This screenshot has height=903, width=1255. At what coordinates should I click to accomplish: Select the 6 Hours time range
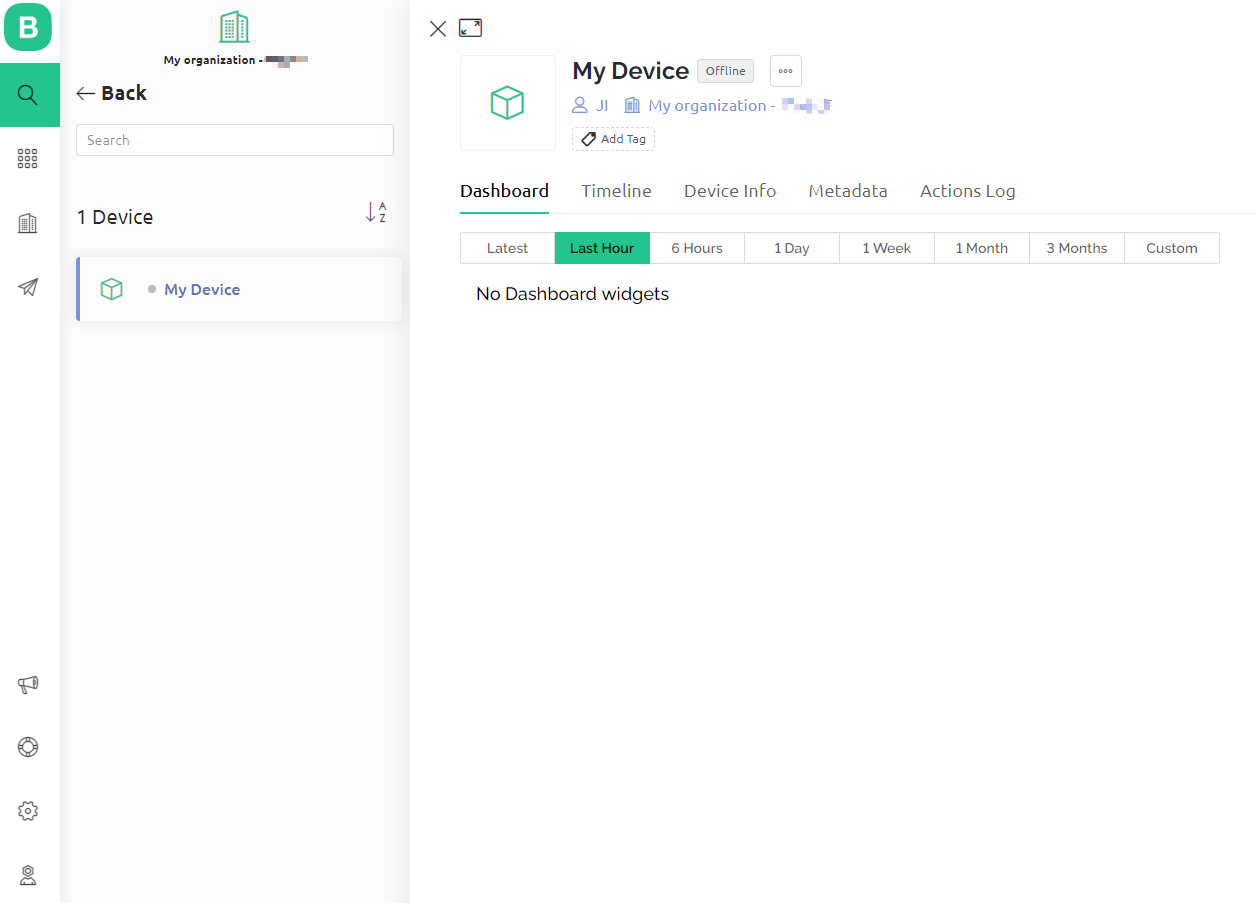pyautogui.click(x=697, y=248)
